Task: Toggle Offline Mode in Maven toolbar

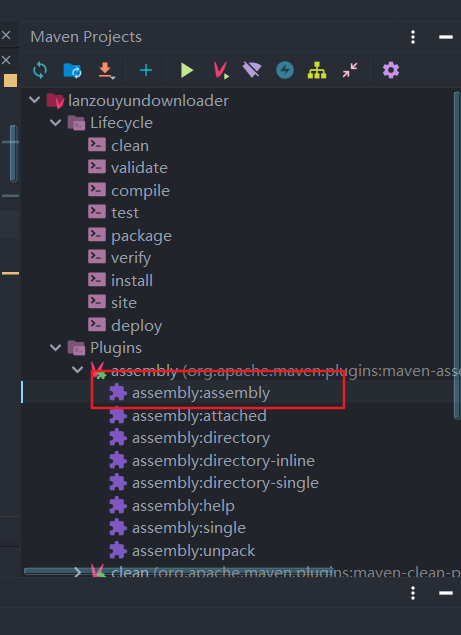Action: [x=252, y=70]
